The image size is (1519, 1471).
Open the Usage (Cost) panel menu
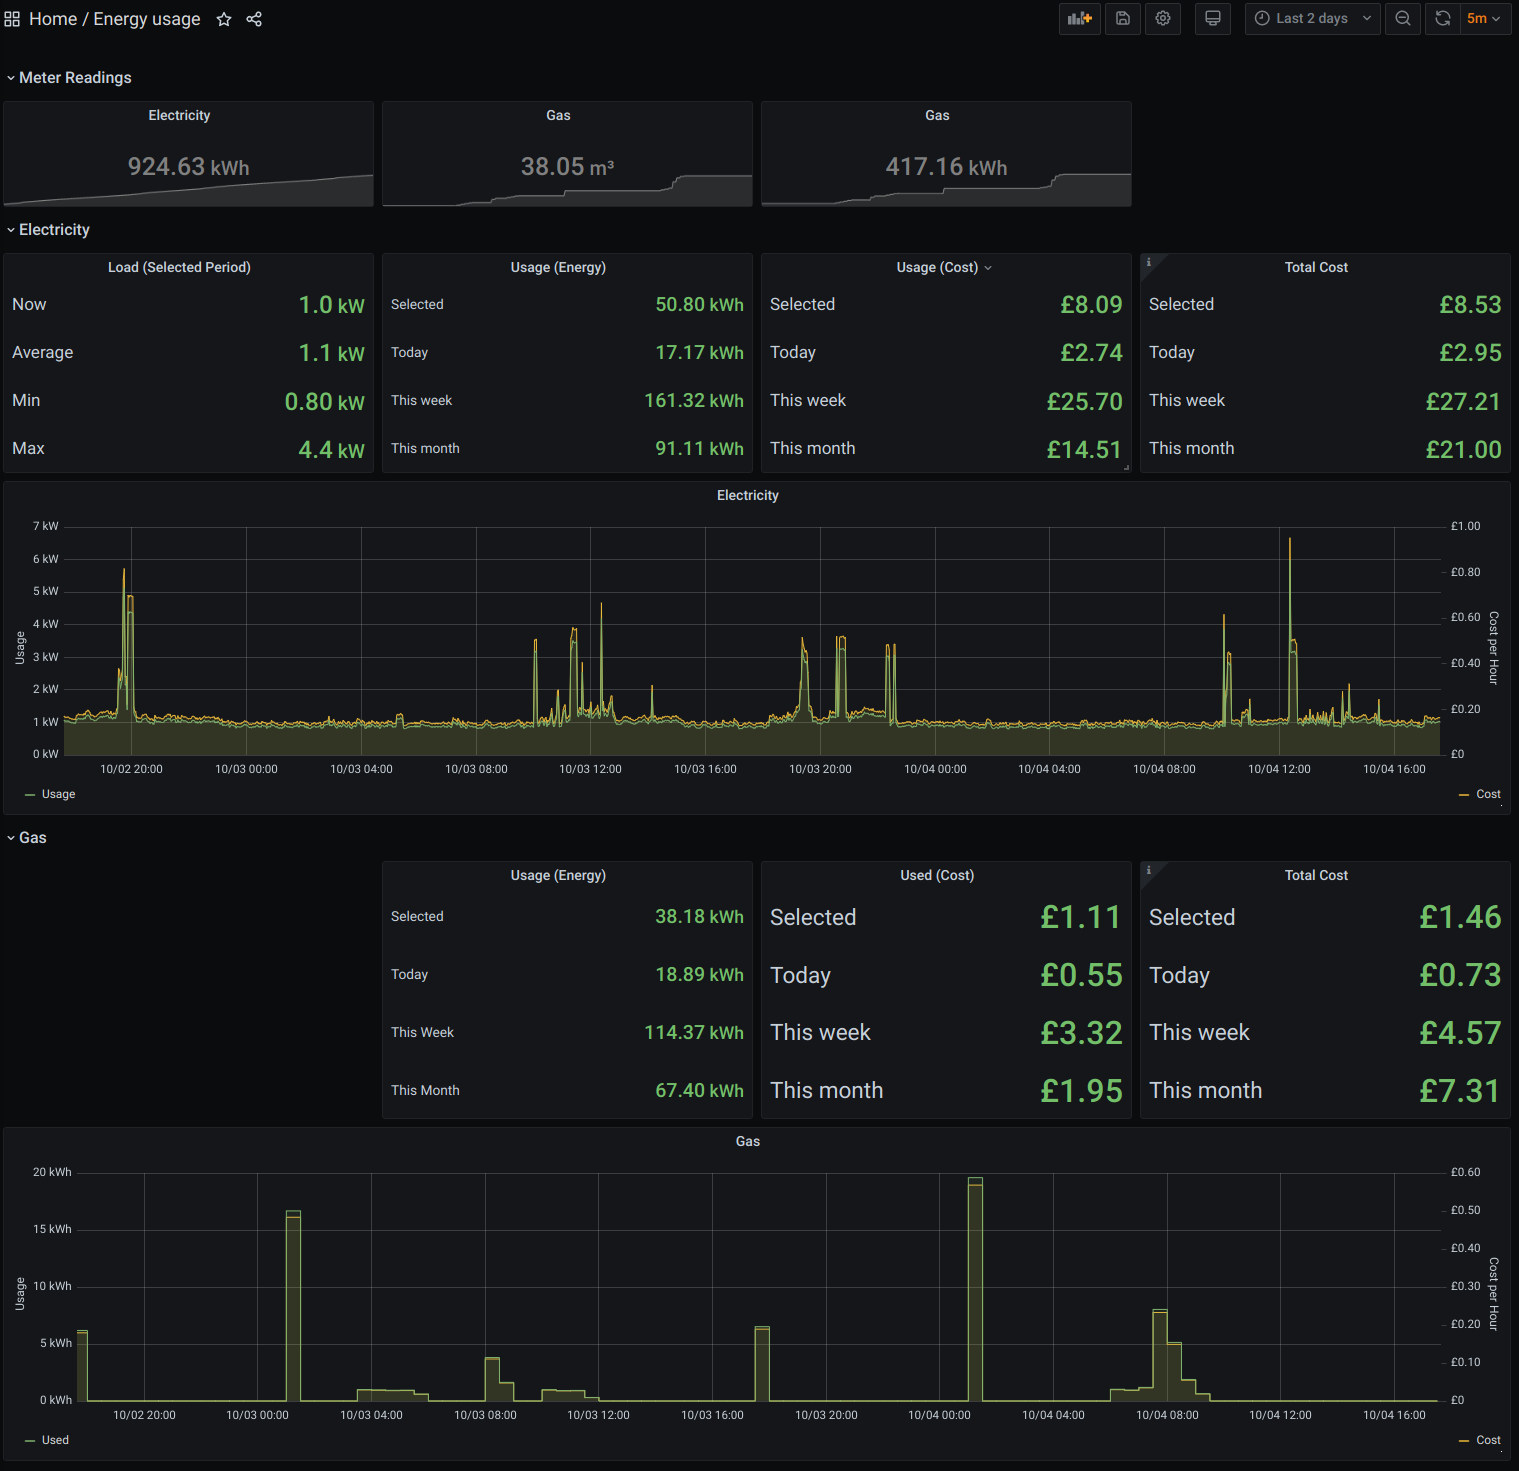988,267
